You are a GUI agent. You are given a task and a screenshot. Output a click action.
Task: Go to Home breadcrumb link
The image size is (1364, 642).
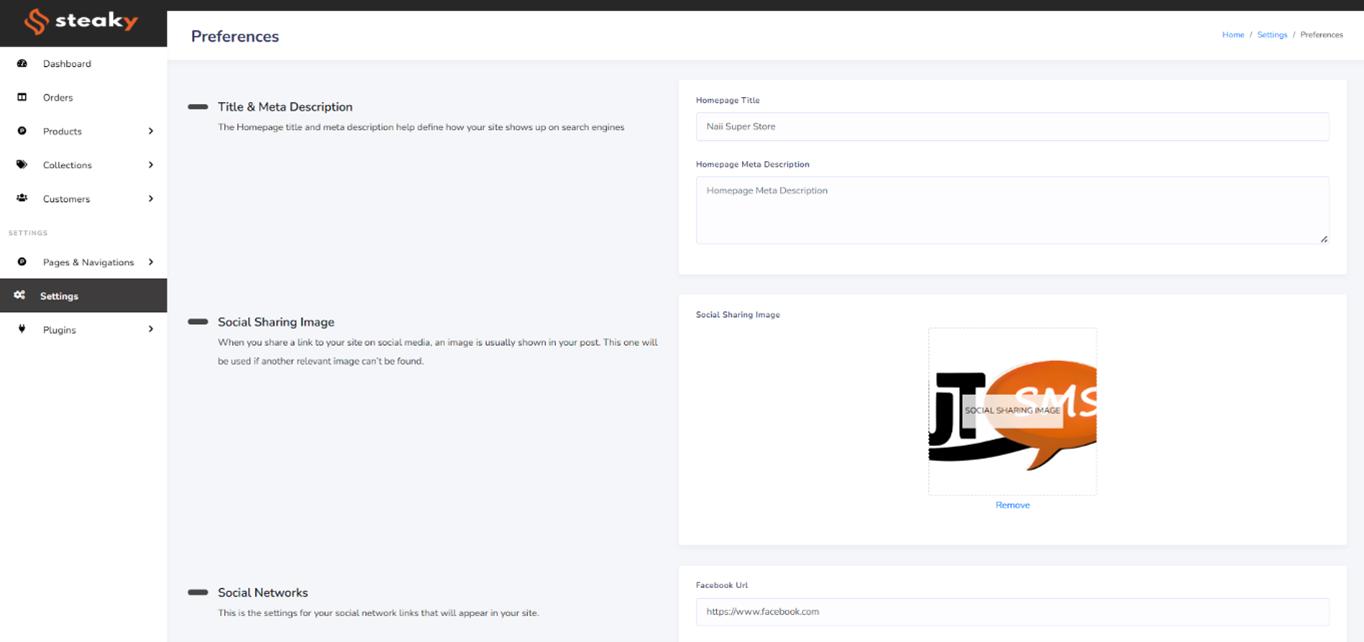1233,35
